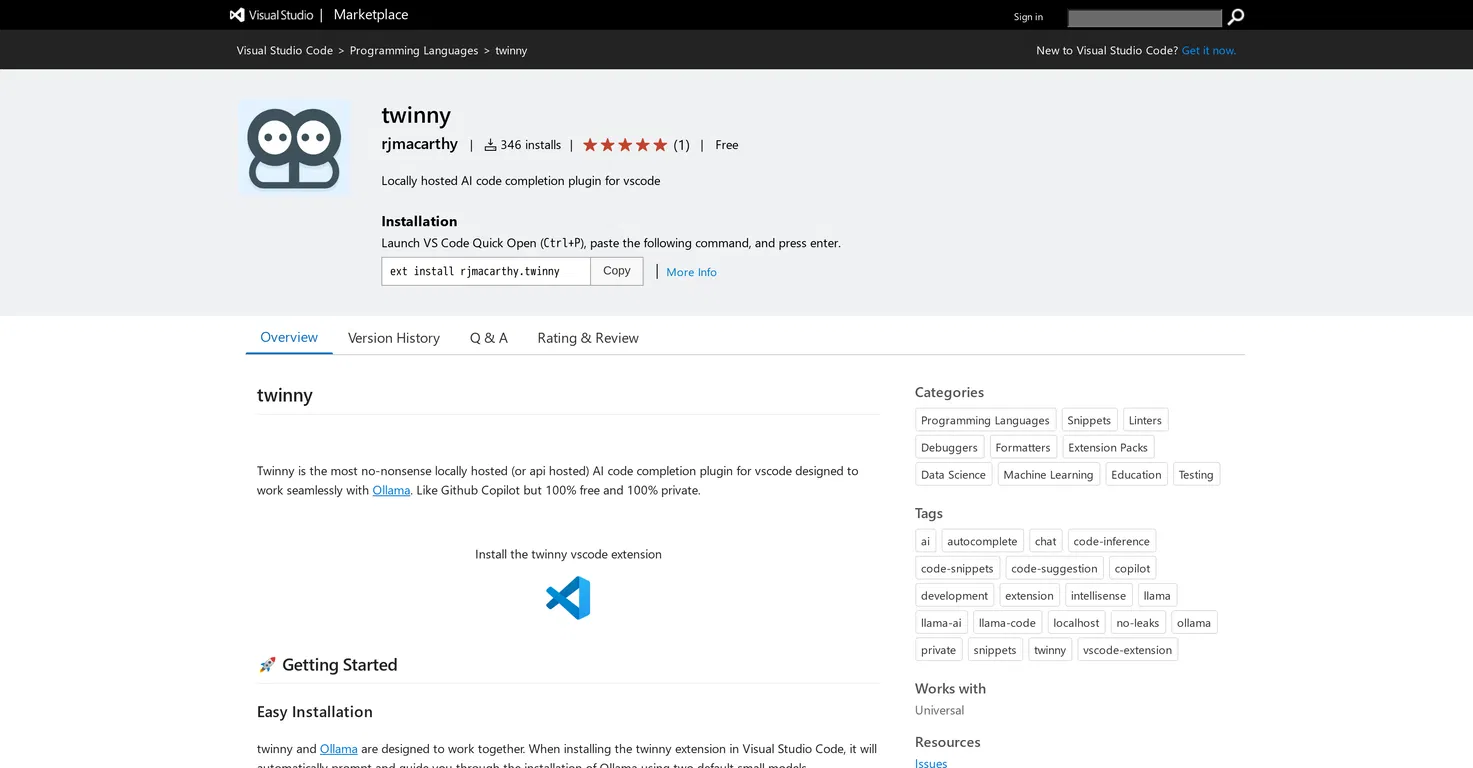The height and width of the screenshot is (768, 1473).
Task: Select the Machine Learning category
Action: (1048, 474)
